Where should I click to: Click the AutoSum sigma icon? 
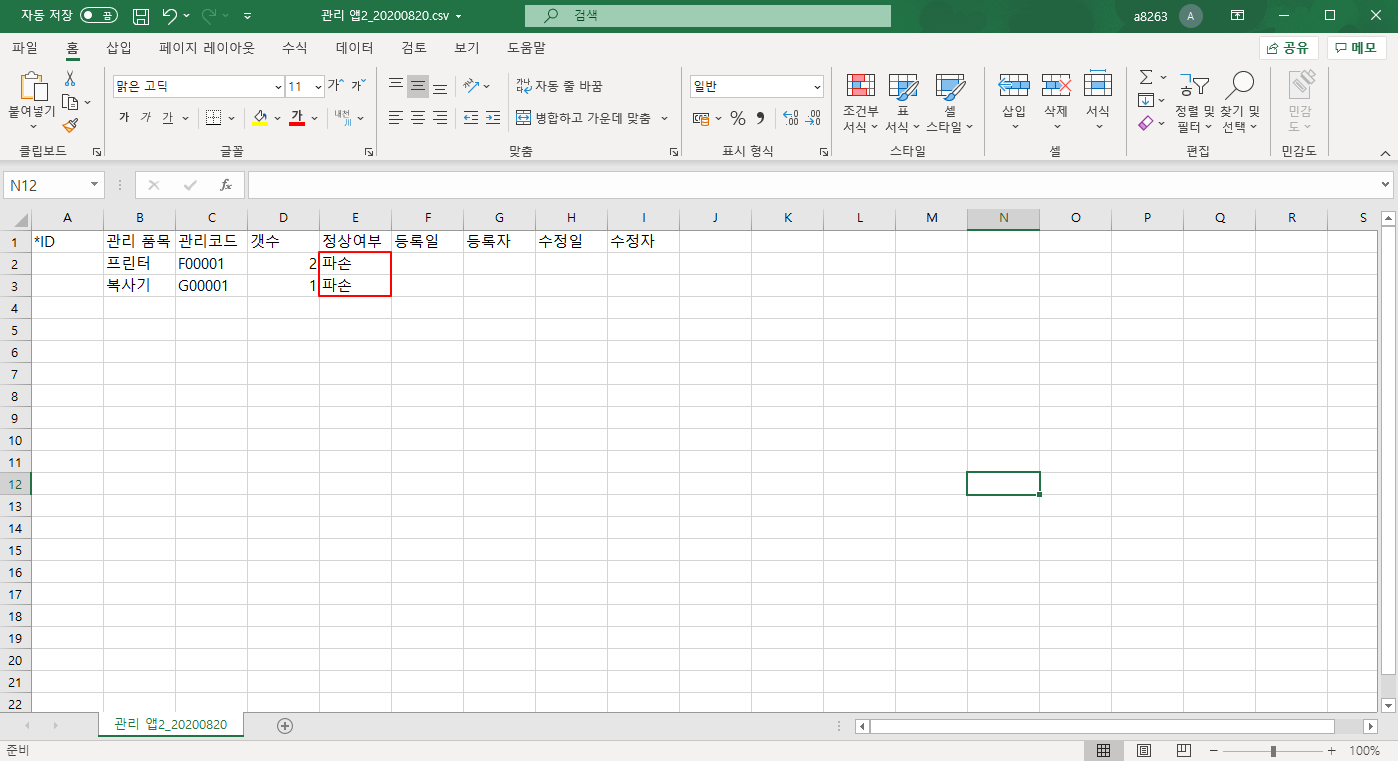pyautogui.click(x=1146, y=77)
